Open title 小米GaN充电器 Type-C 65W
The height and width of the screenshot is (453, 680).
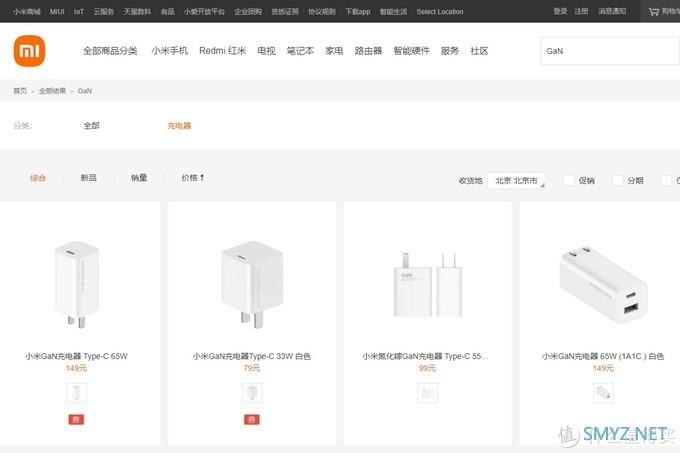76,356
